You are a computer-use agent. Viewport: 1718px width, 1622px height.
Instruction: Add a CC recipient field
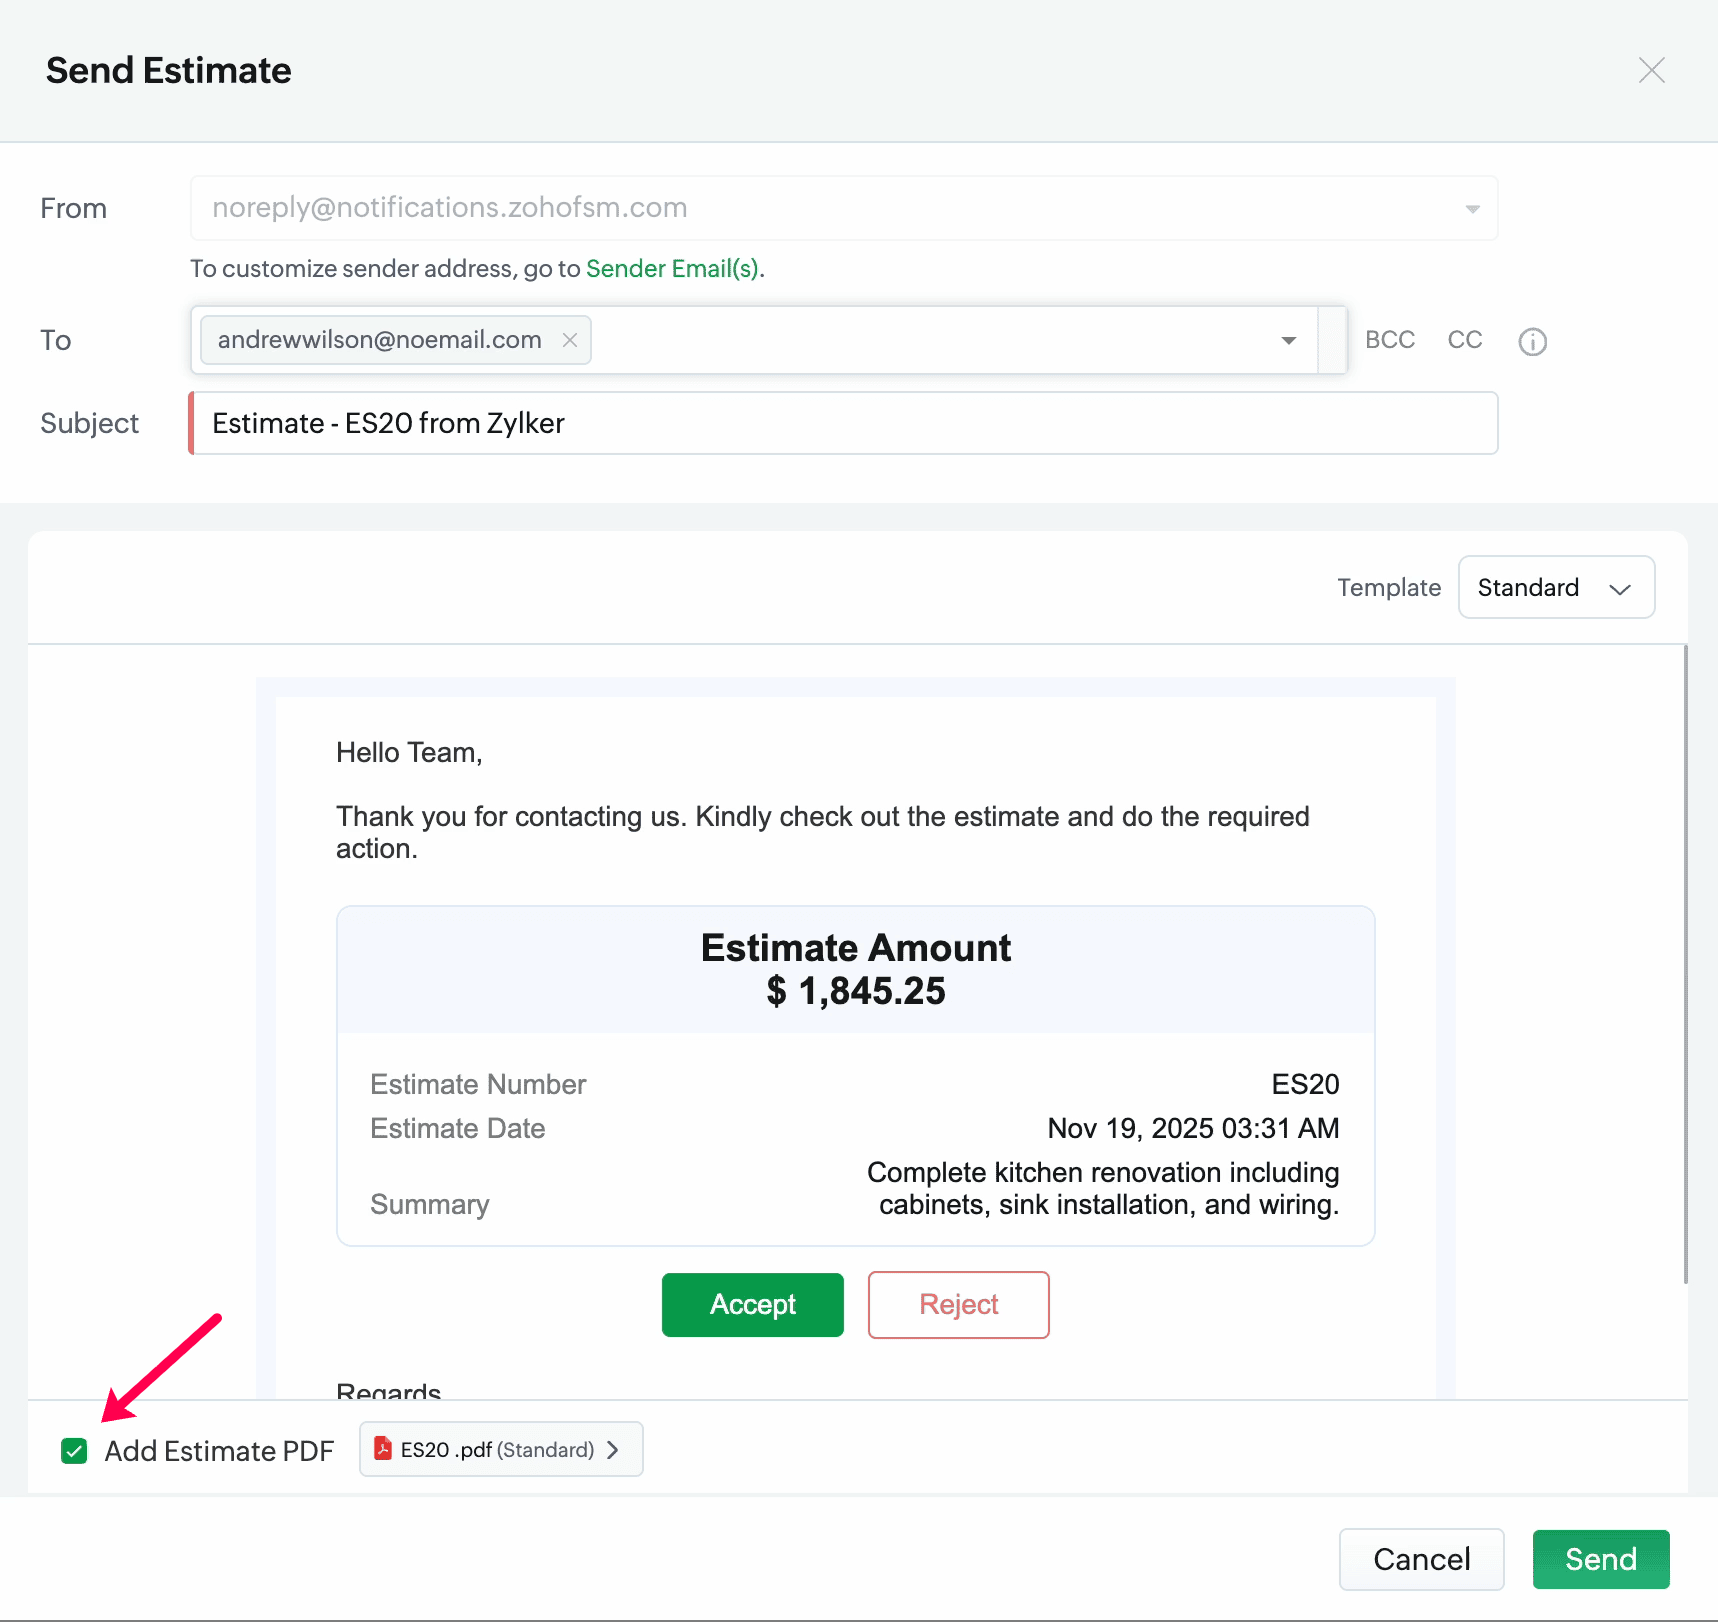1464,340
